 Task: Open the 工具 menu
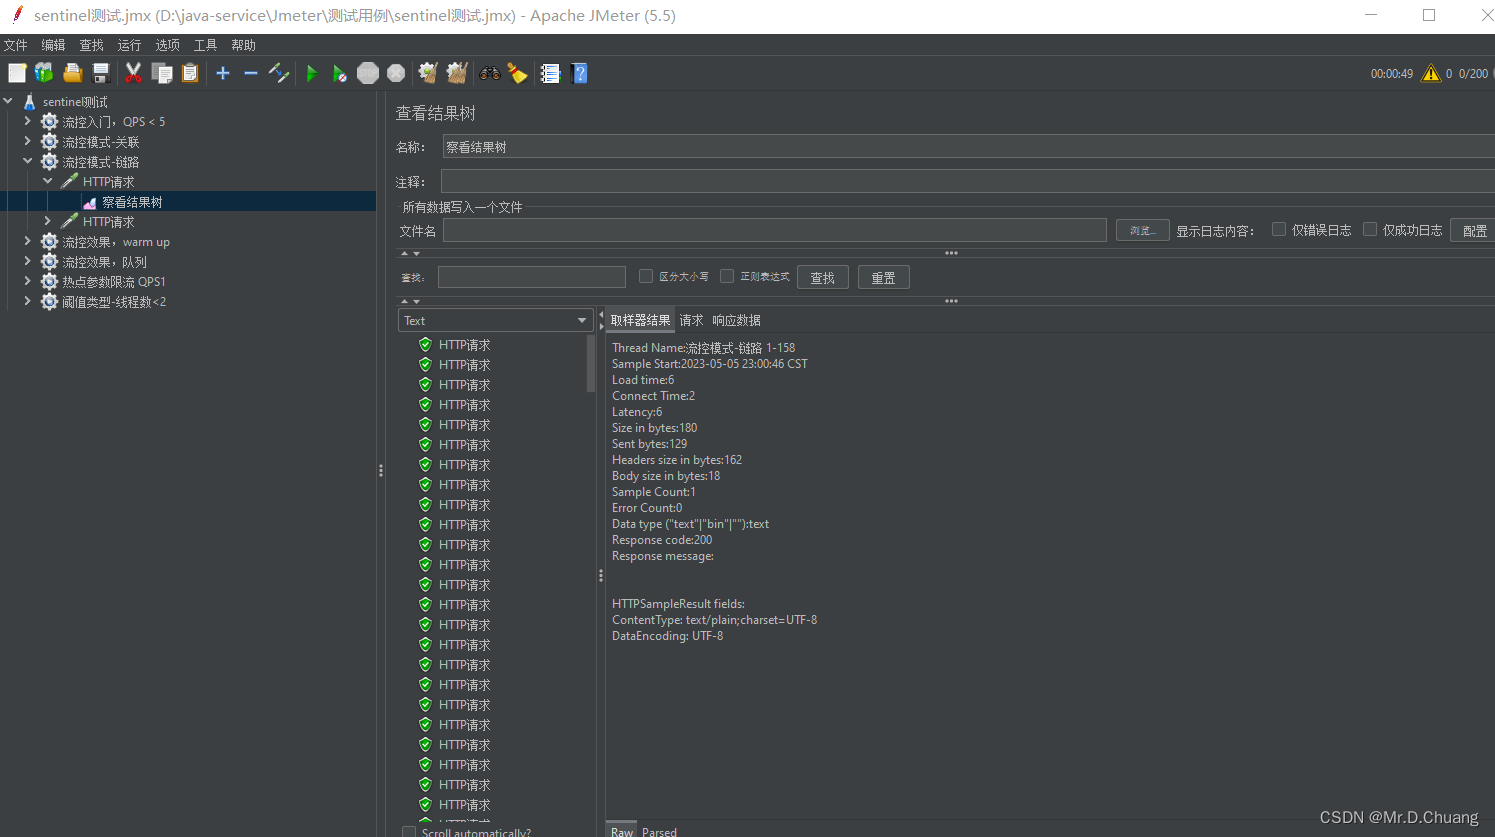205,45
